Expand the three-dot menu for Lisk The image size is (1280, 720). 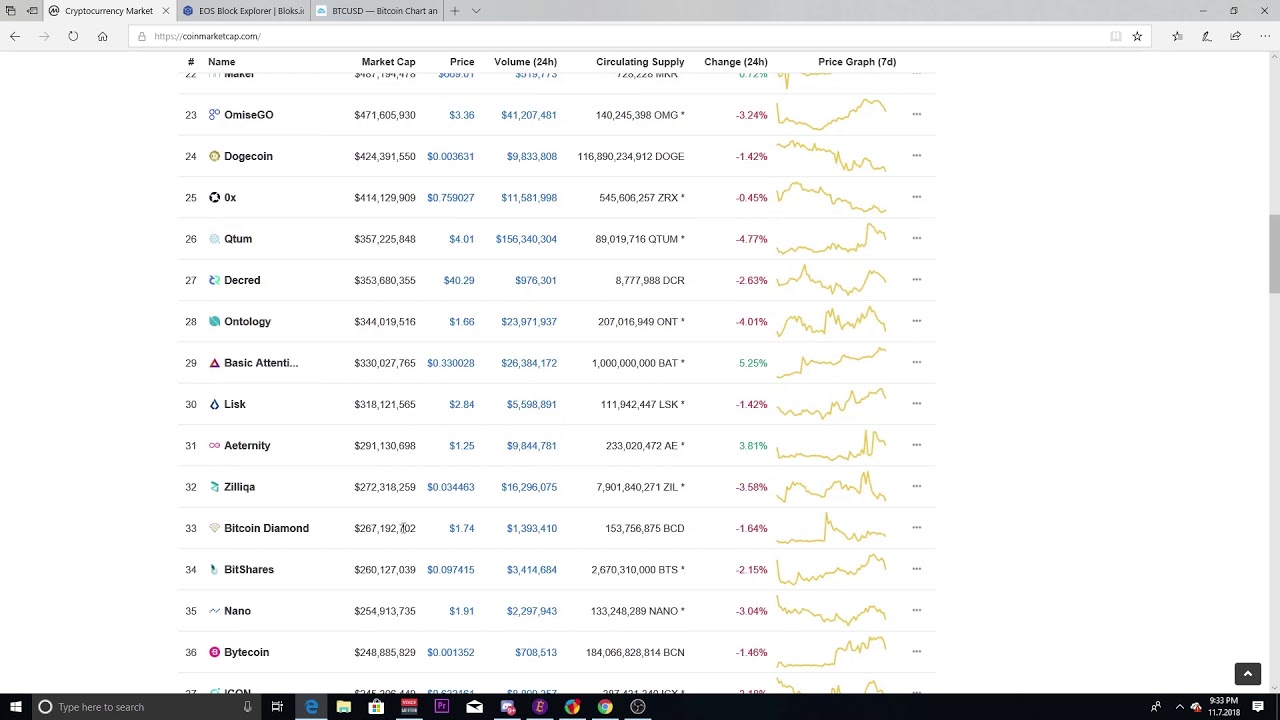coord(916,404)
